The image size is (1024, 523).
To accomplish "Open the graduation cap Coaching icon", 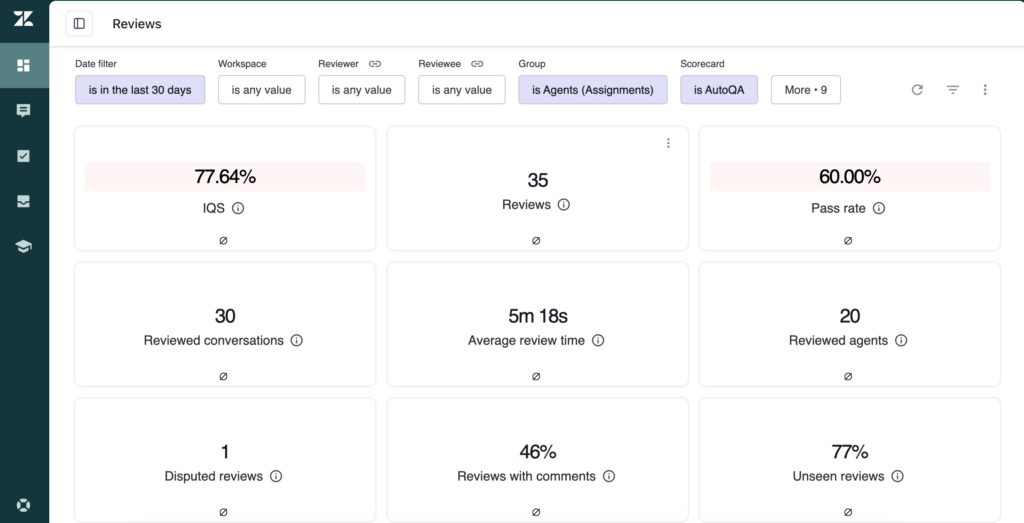I will pyautogui.click(x=23, y=246).
